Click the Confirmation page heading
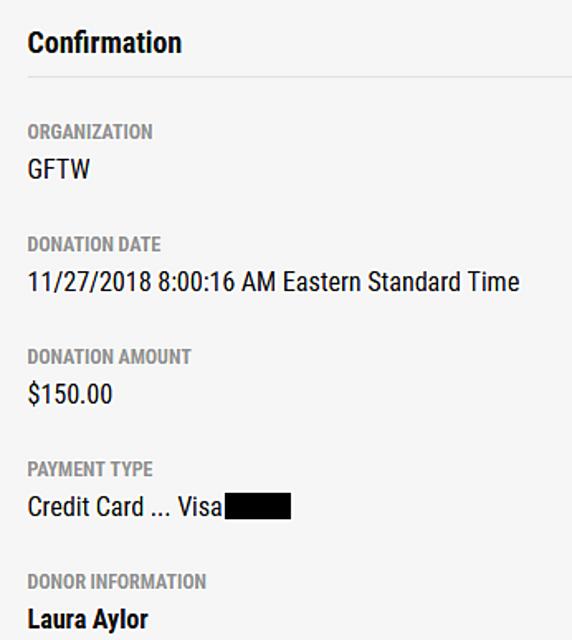 pyautogui.click(x=105, y=43)
